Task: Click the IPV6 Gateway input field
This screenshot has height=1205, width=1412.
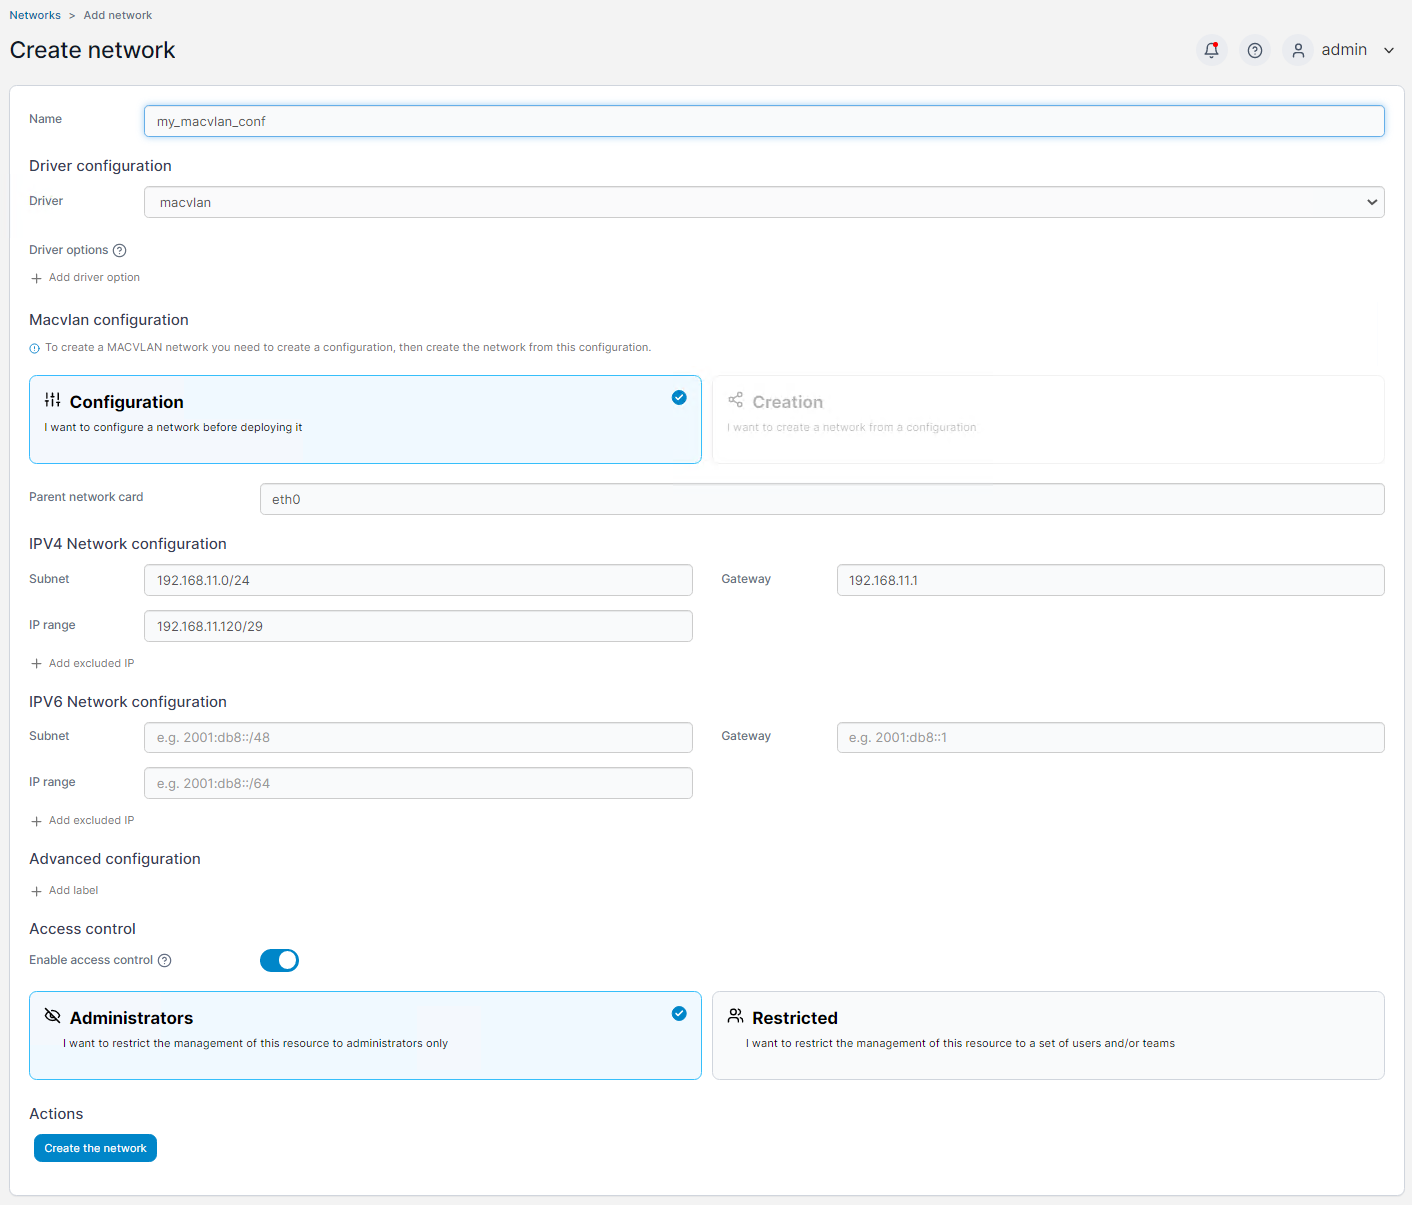Action: (x=1110, y=737)
